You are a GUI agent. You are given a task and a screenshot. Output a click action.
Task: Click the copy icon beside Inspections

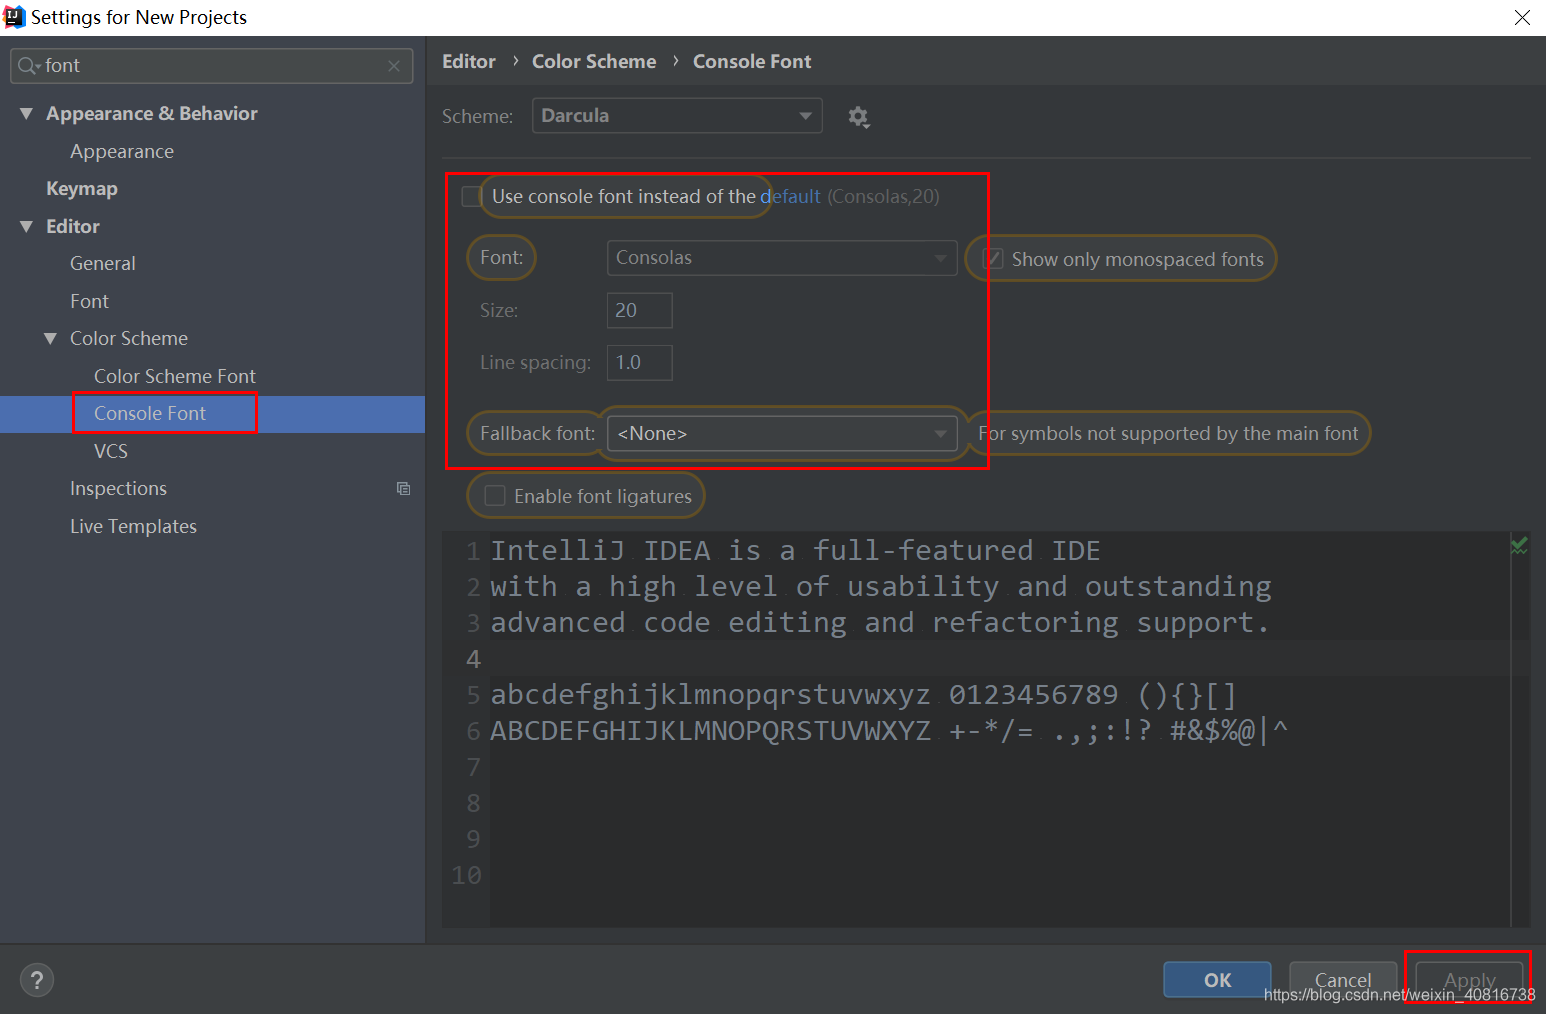click(x=403, y=489)
